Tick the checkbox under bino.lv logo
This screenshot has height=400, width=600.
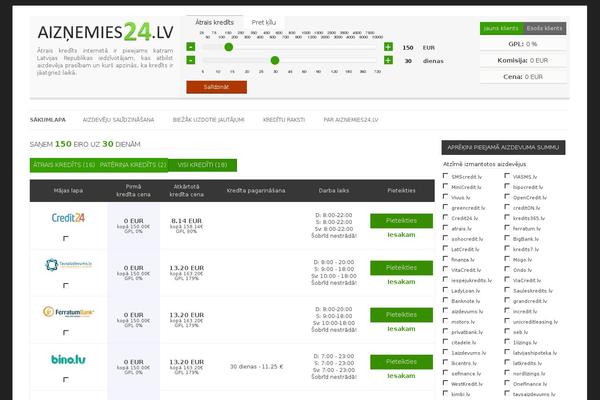point(65,380)
